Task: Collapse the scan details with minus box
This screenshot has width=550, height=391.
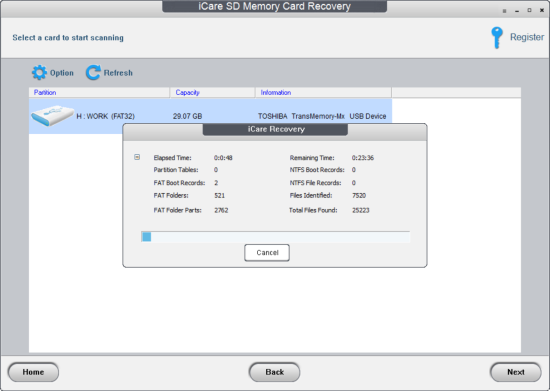Action: (x=137, y=157)
